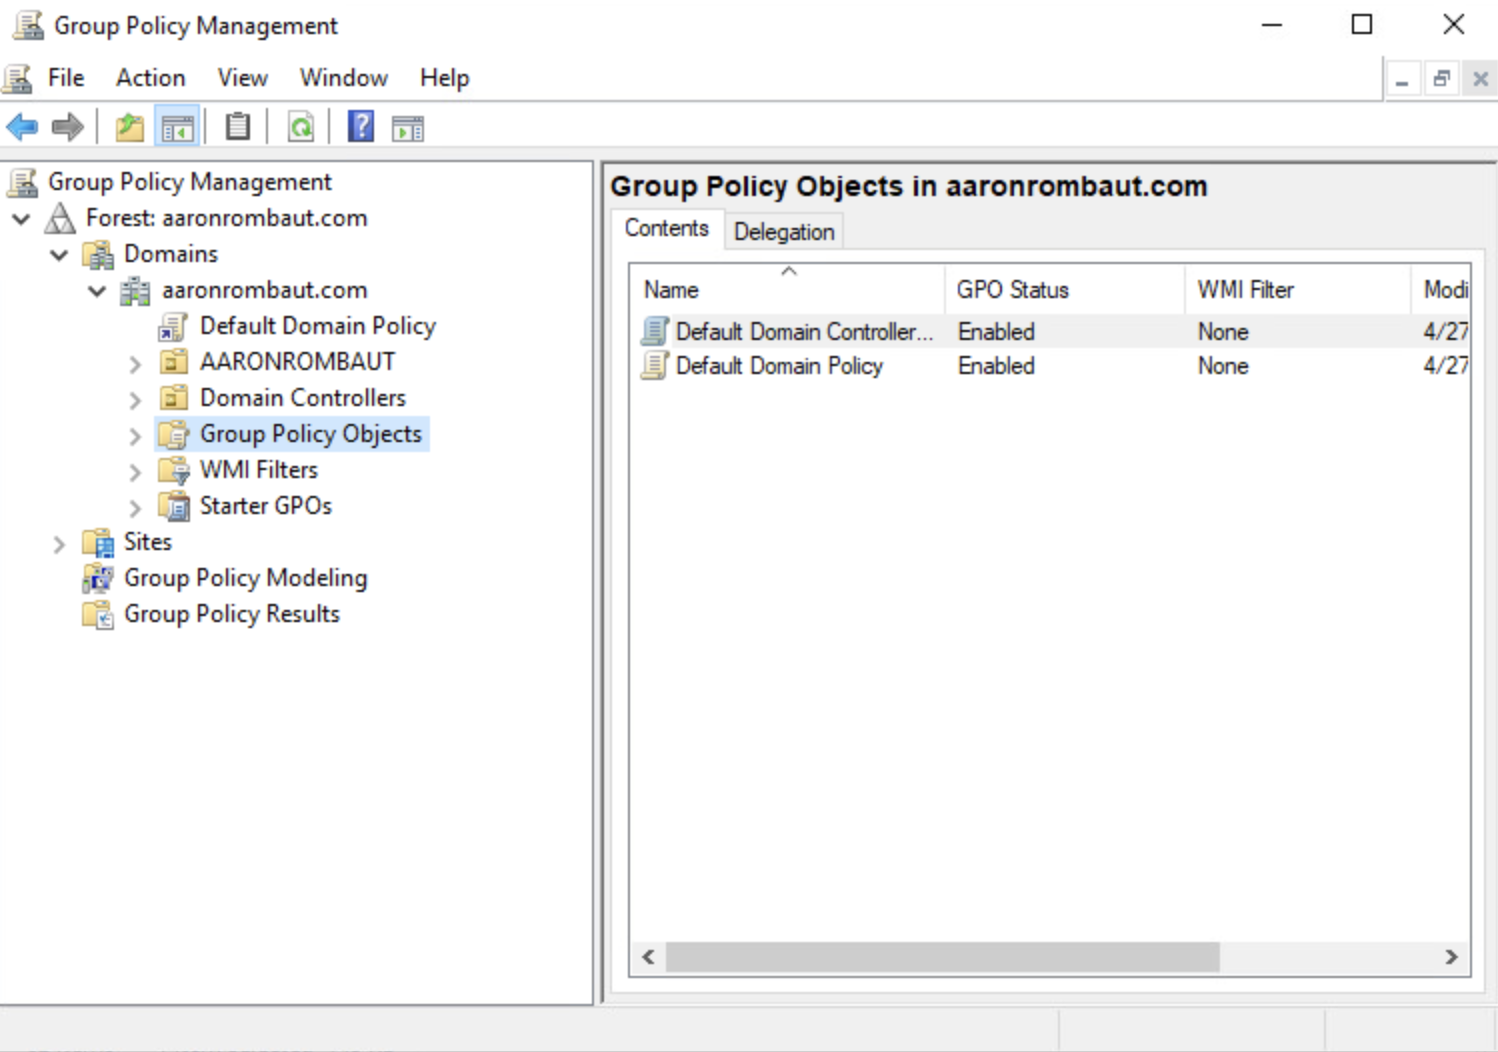Switch to the Delegation tab

[784, 231]
